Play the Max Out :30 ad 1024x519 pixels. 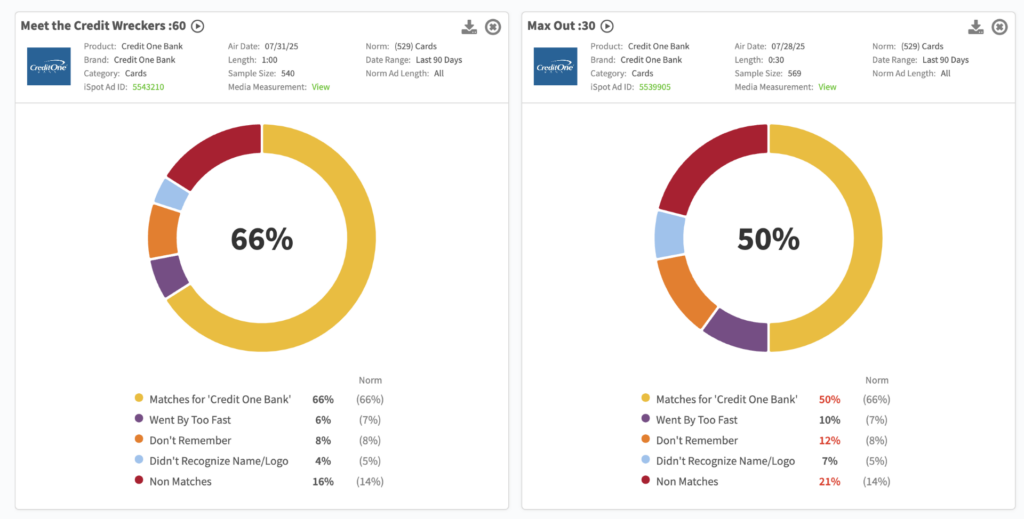(x=607, y=26)
